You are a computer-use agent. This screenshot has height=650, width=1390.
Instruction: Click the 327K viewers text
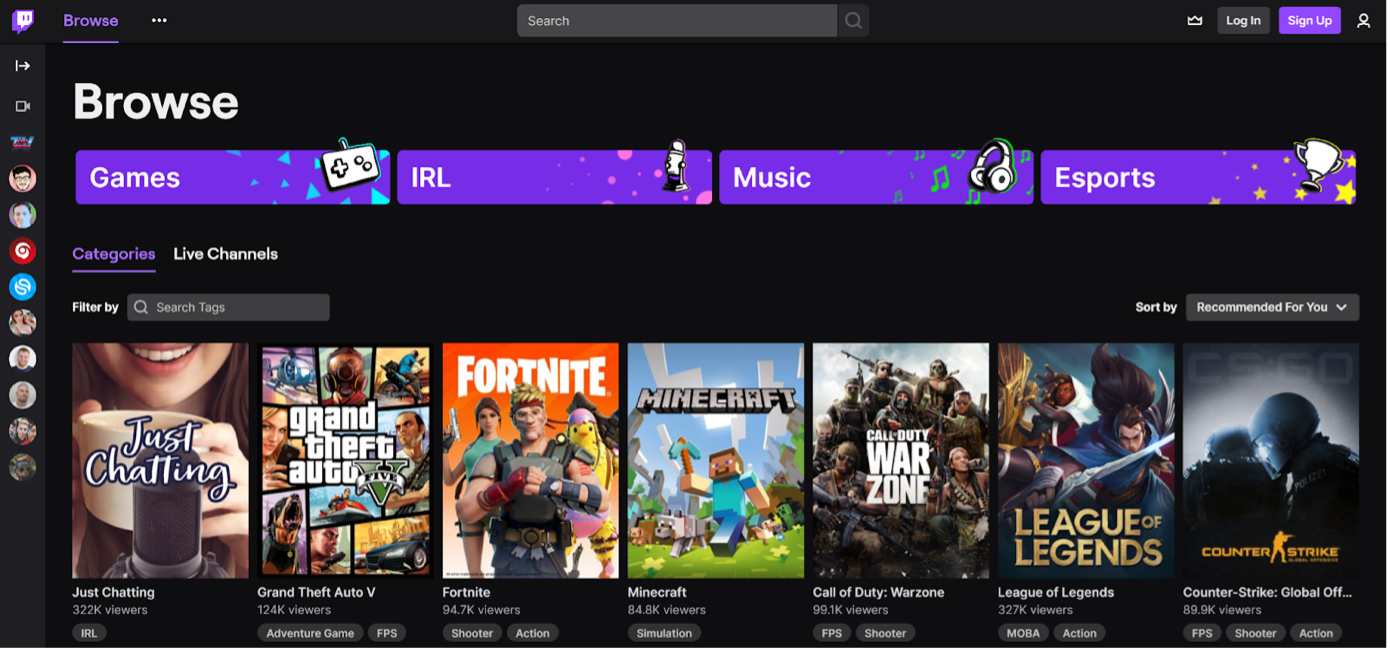1036,611
